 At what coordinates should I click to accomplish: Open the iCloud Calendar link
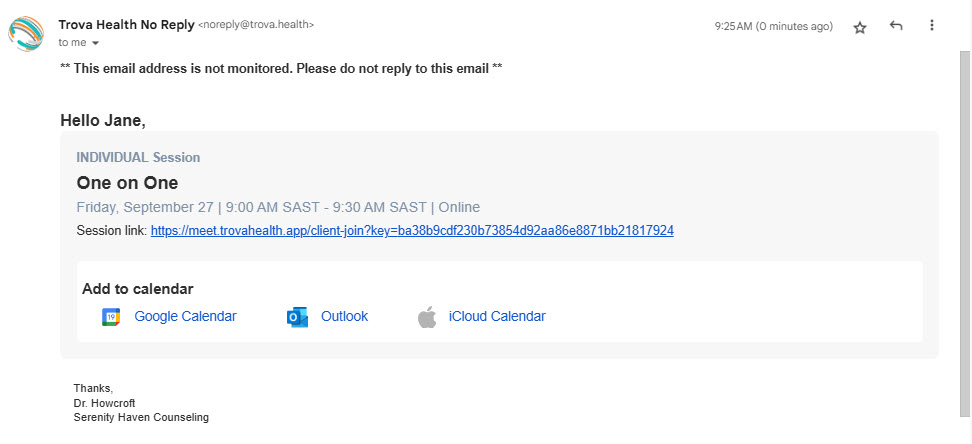[x=497, y=316]
